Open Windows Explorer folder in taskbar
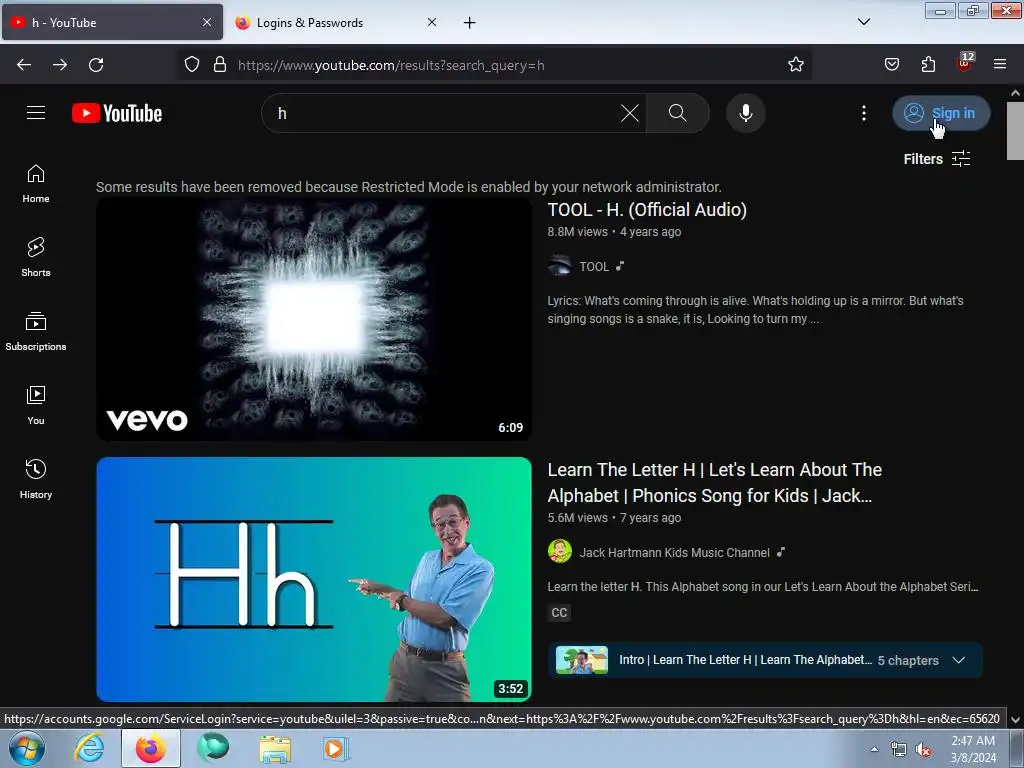The image size is (1024, 768). pyautogui.click(x=275, y=748)
